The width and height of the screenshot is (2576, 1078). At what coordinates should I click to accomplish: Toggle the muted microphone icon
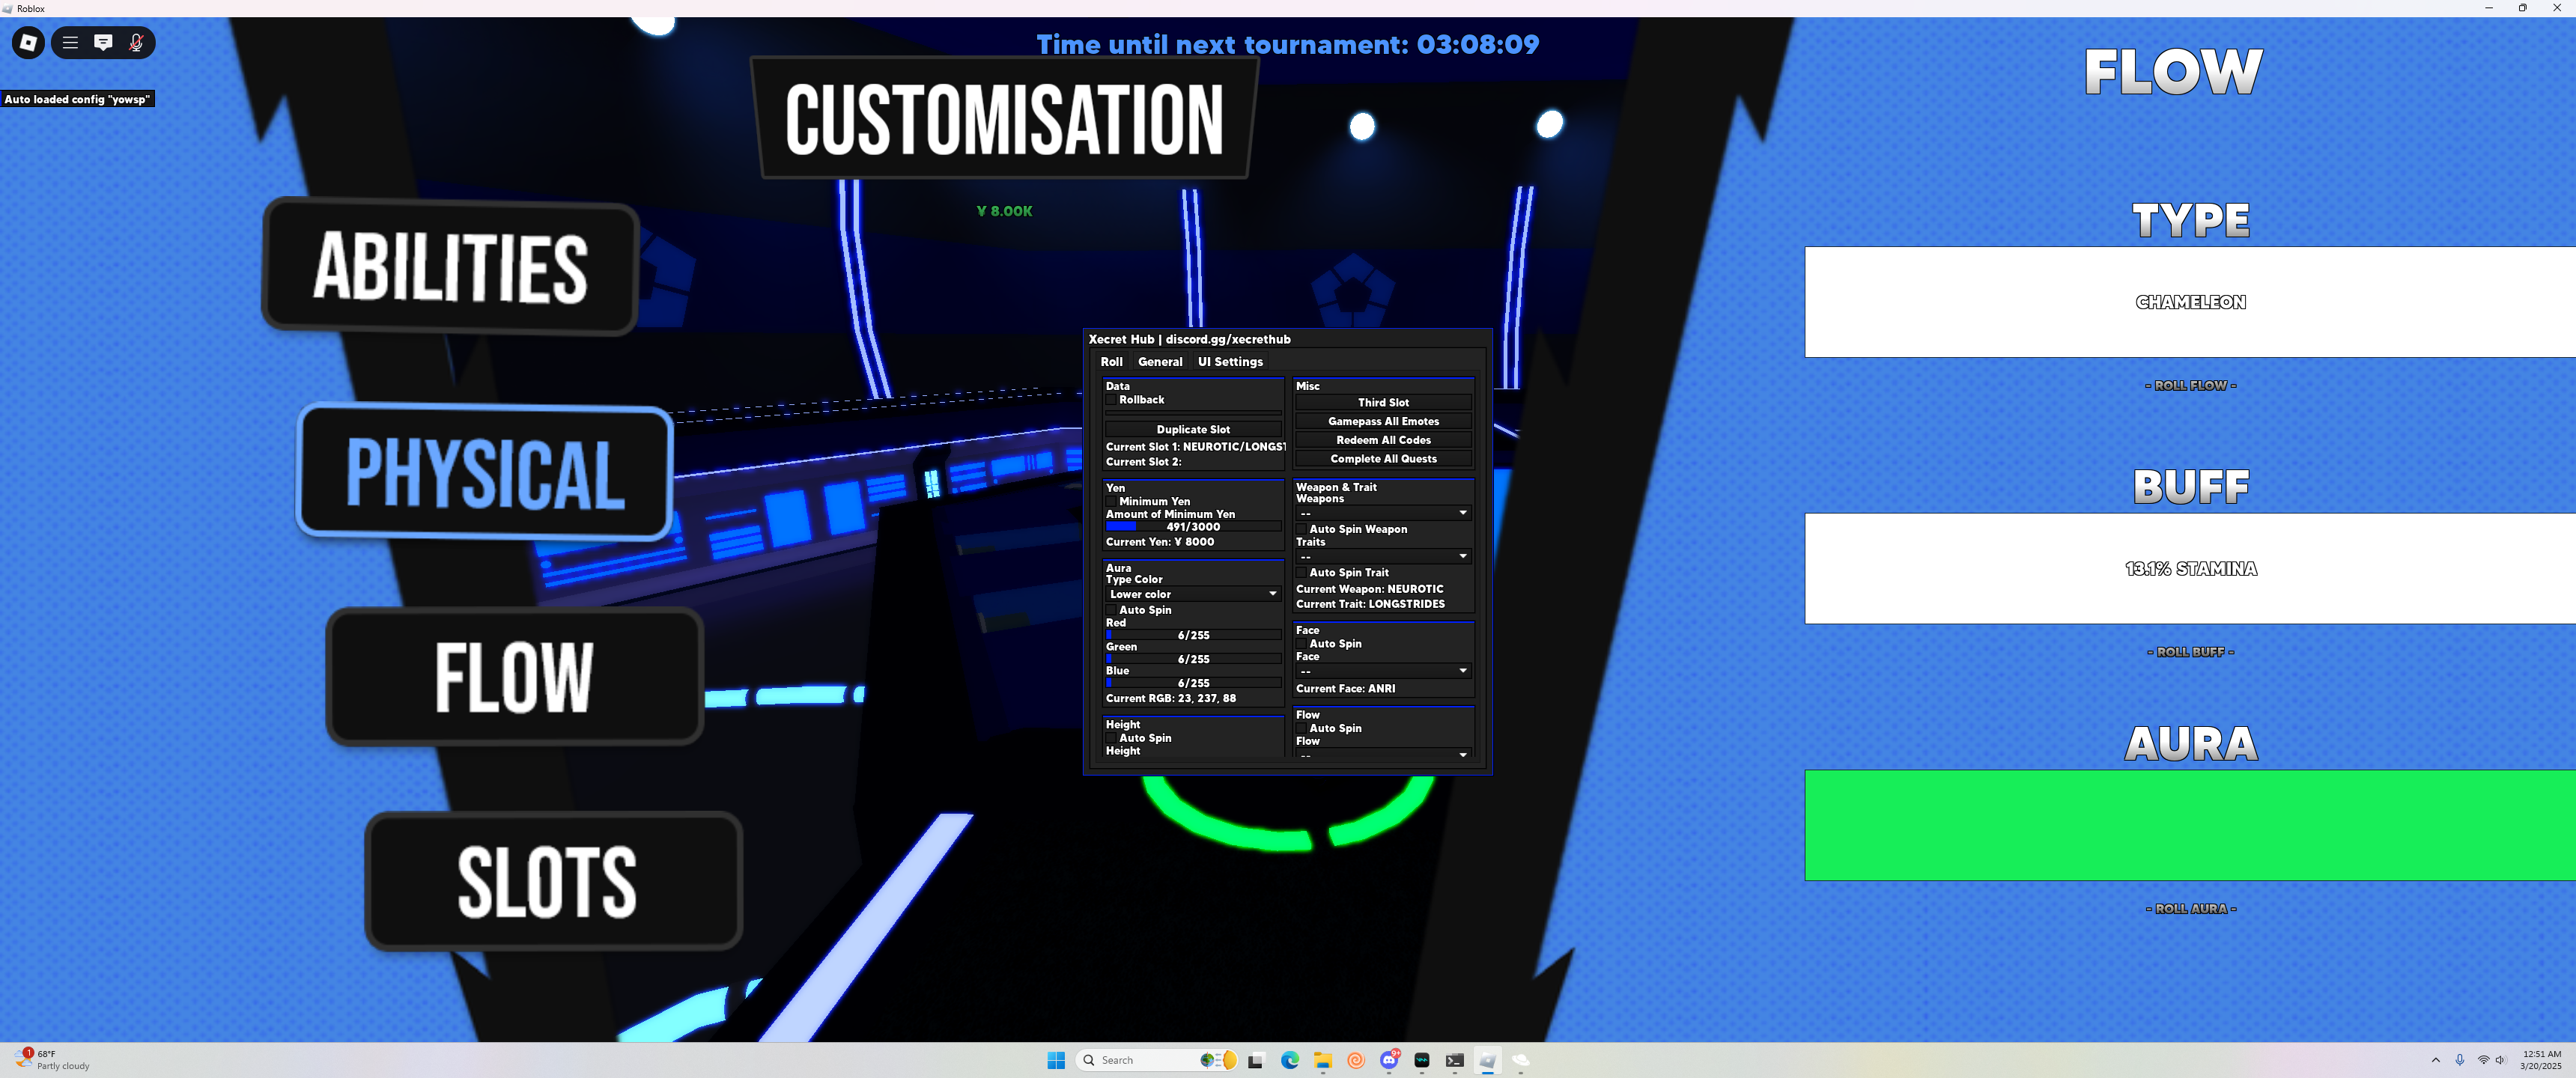pyautogui.click(x=136, y=42)
